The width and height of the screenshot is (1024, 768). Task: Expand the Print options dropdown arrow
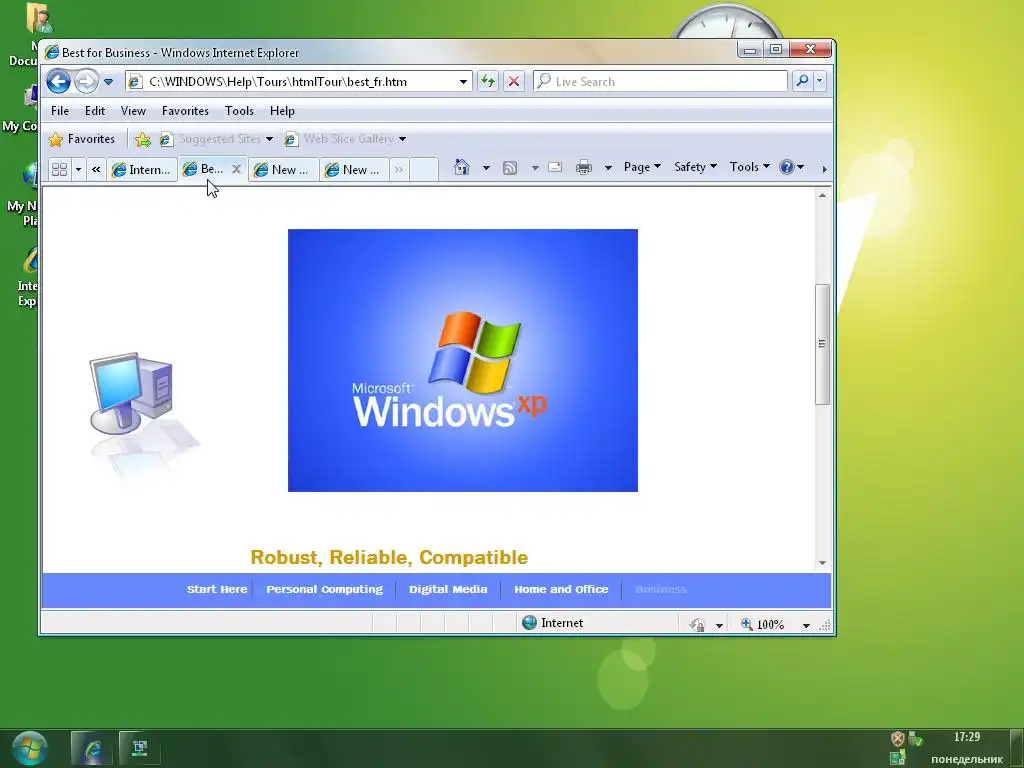click(608, 168)
